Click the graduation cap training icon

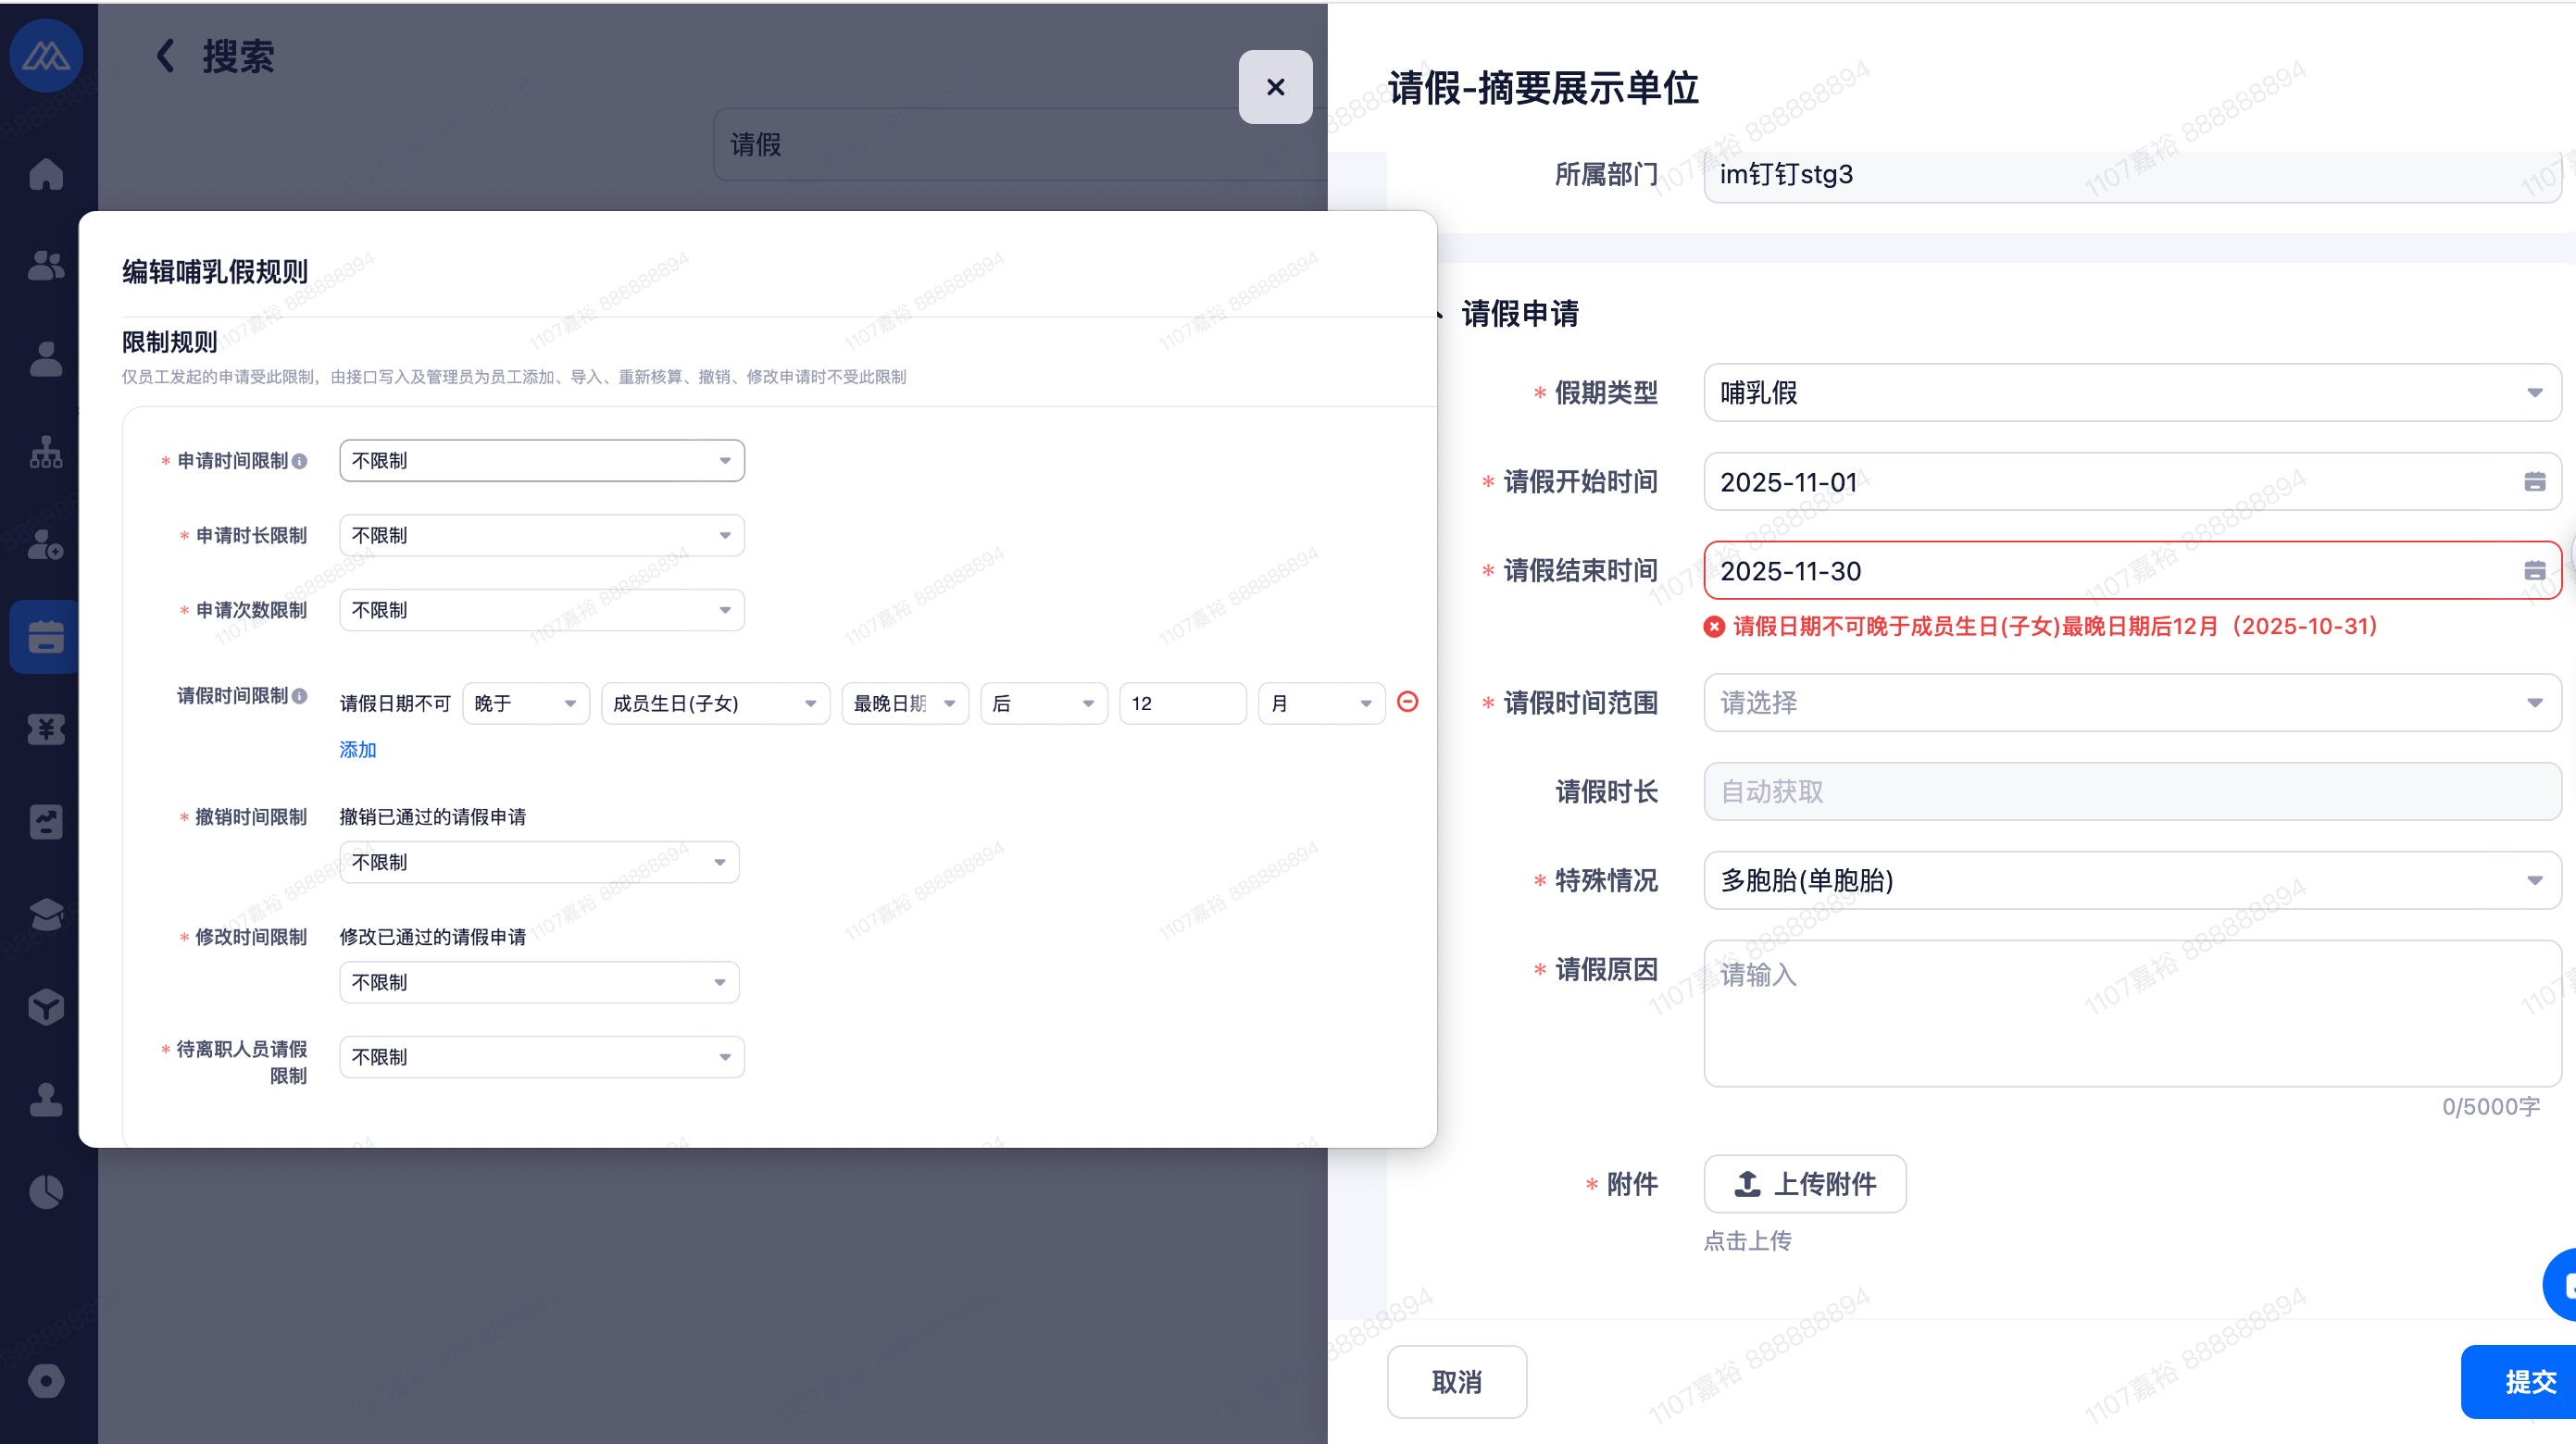click(46, 914)
